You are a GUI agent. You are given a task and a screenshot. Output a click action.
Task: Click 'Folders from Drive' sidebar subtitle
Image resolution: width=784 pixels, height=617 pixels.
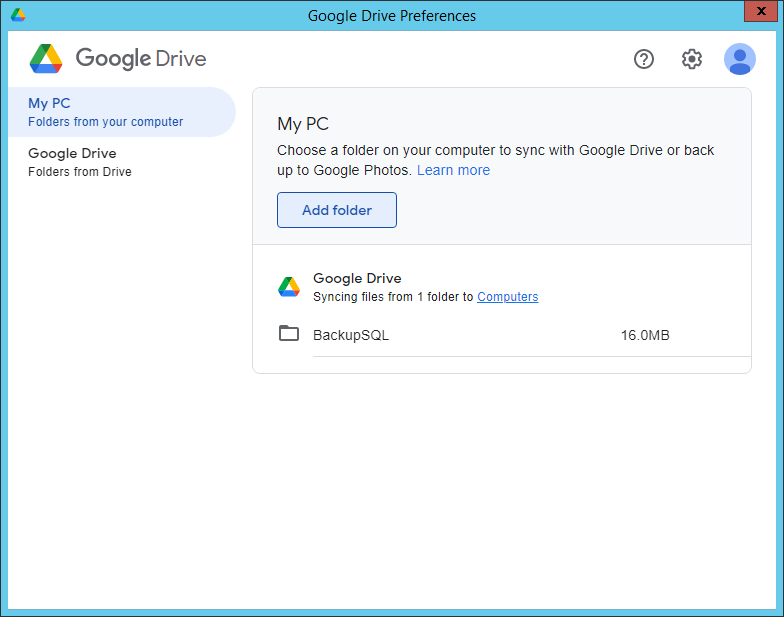(80, 172)
